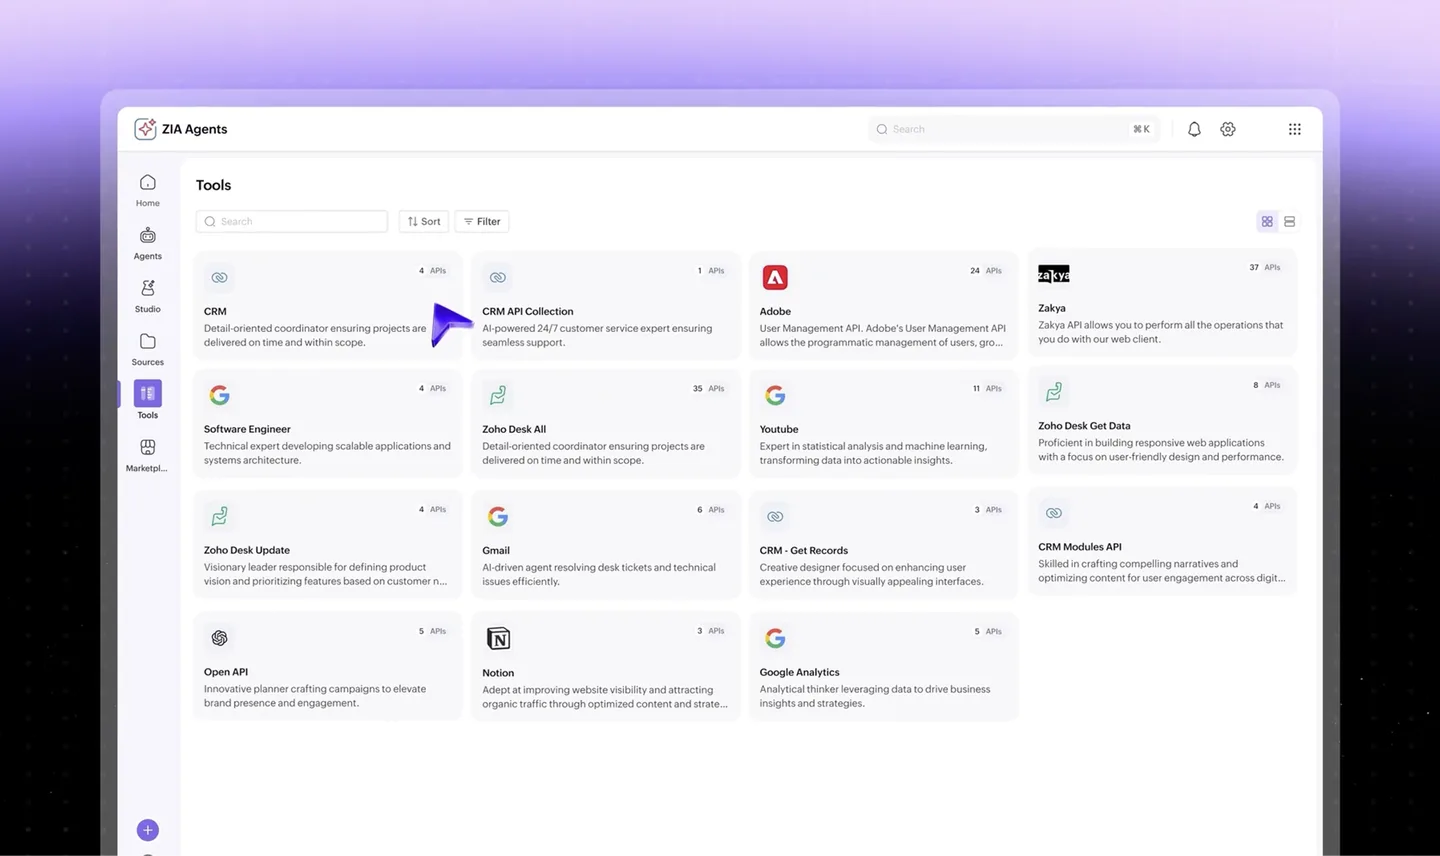Click the CRM - Get Records title
This screenshot has height=856, width=1440.
pos(803,551)
